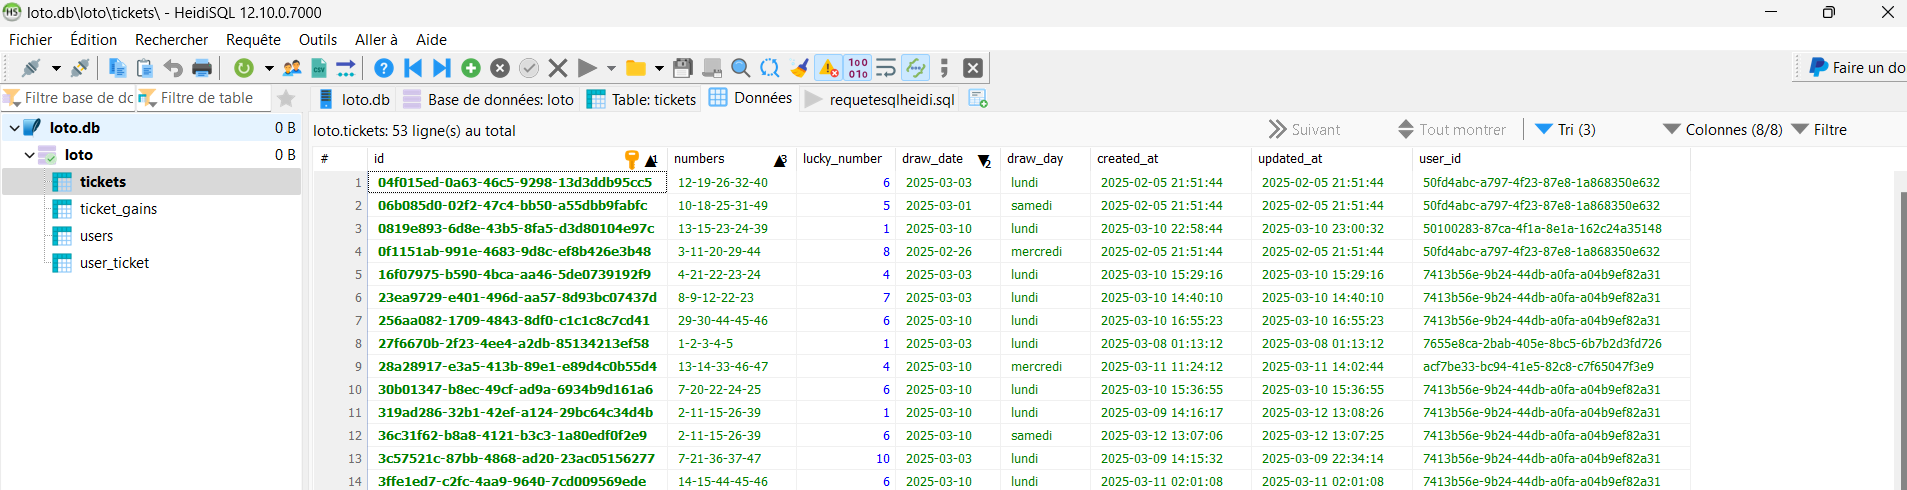Switch to Table: tickets tab
1907x490 pixels.
pos(641,99)
